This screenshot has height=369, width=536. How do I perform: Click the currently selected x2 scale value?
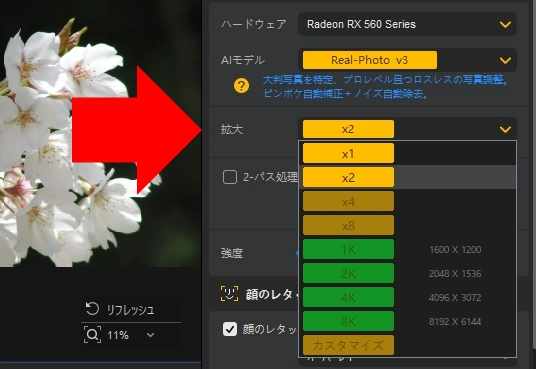348,129
